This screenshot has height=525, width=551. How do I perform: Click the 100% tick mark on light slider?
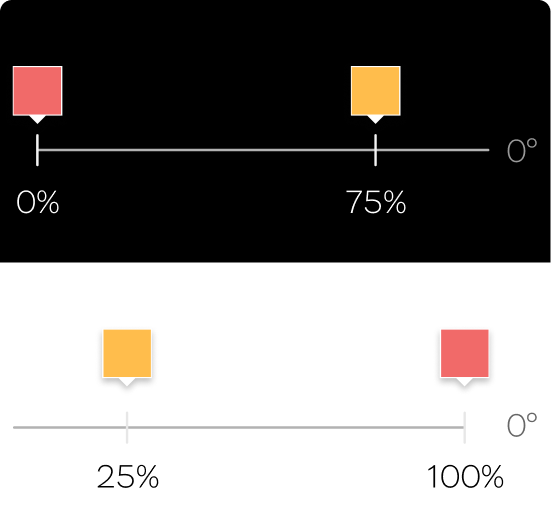465,428
